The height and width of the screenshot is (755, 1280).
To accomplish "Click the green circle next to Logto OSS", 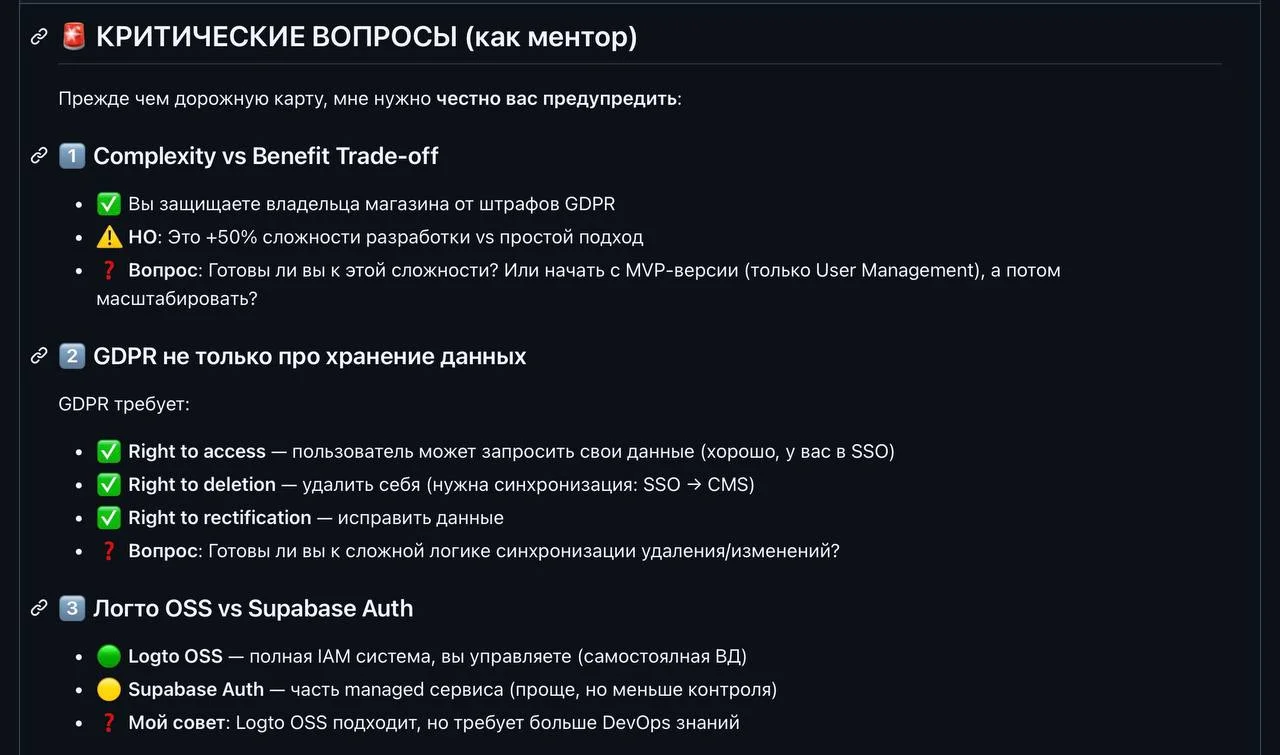I will [x=109, y=656].
